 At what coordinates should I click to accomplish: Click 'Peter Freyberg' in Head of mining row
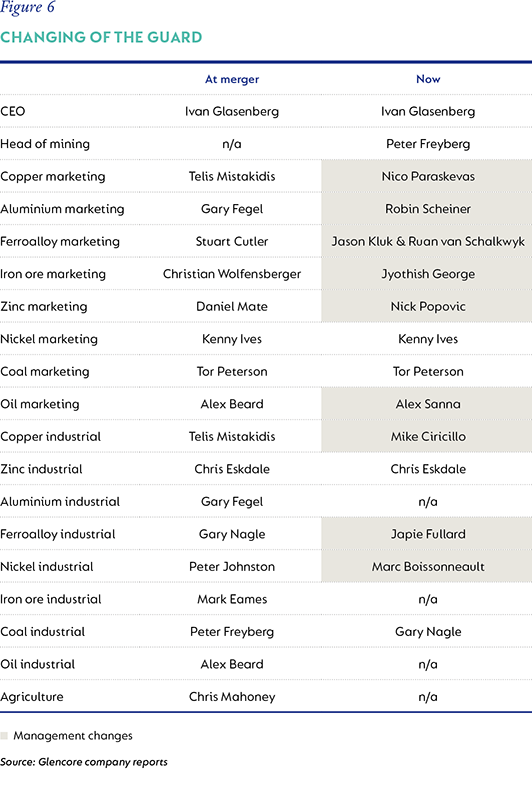[x=428, y=144]
